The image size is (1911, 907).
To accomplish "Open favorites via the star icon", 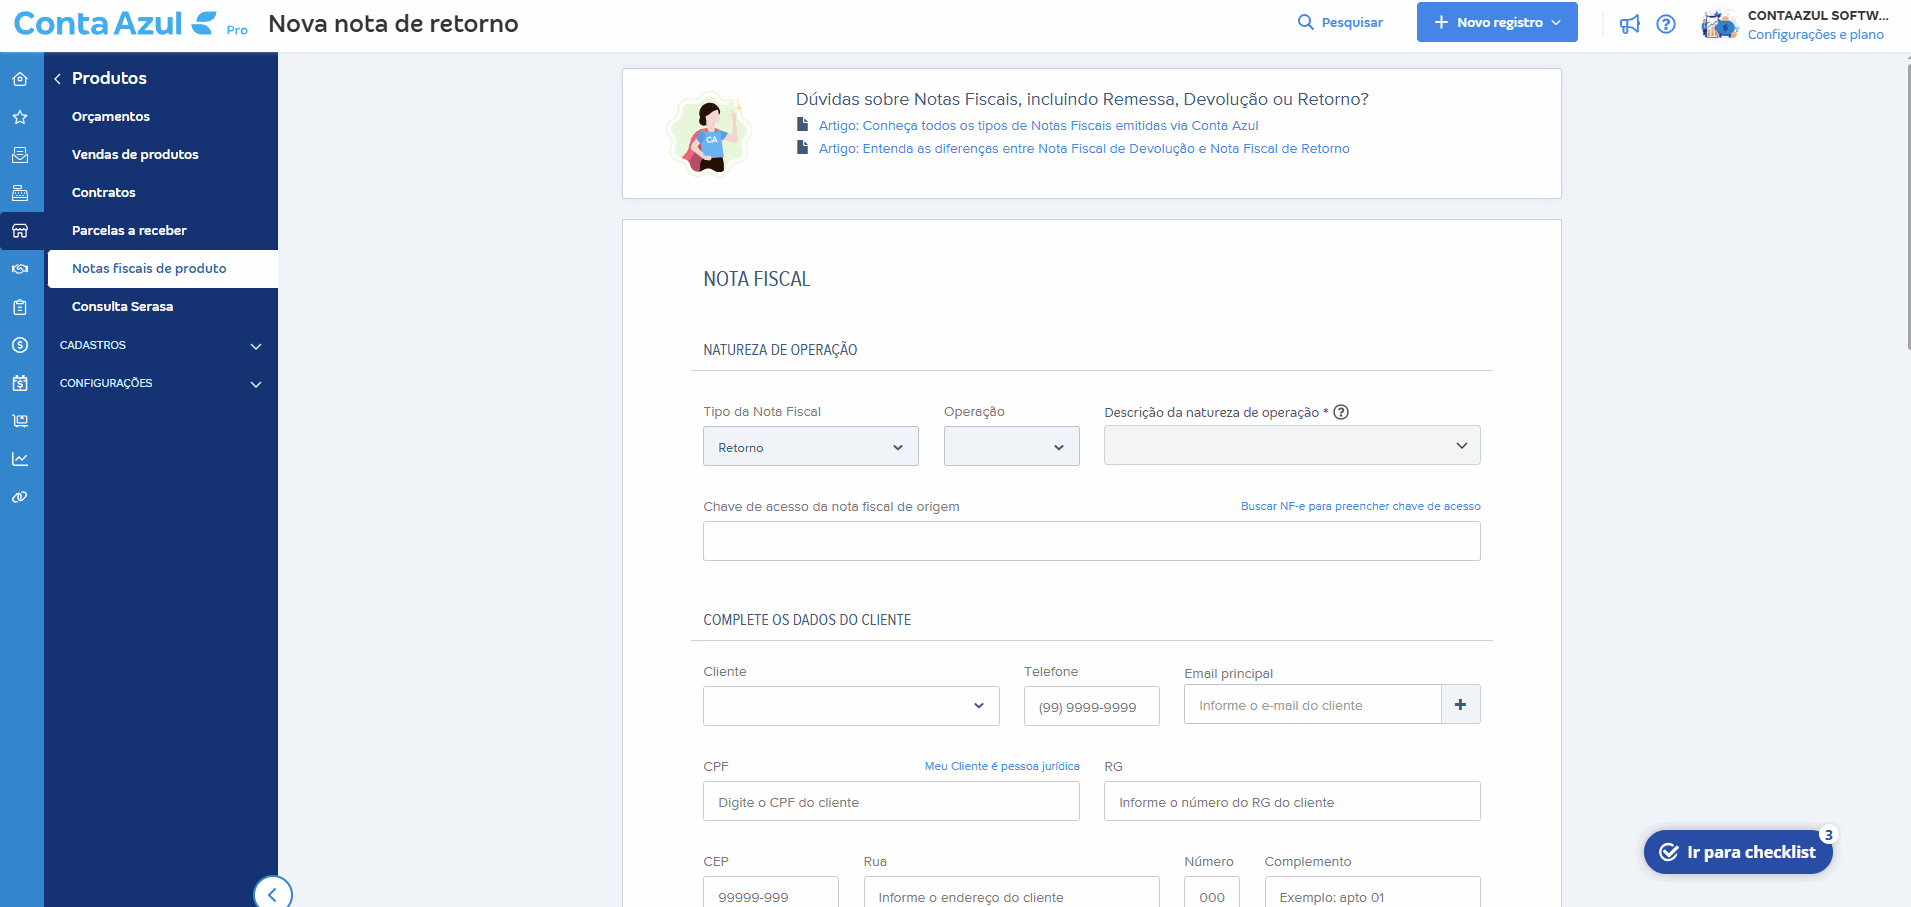I will click(x=20, y=117).
